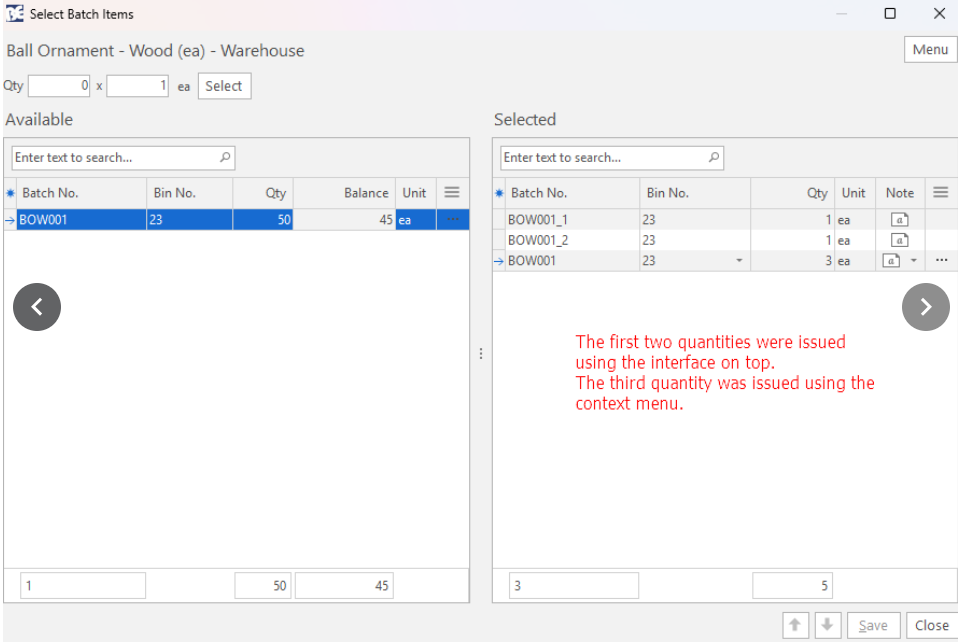Focus the Available search box

pyautogui.click(x=123, y=158)
